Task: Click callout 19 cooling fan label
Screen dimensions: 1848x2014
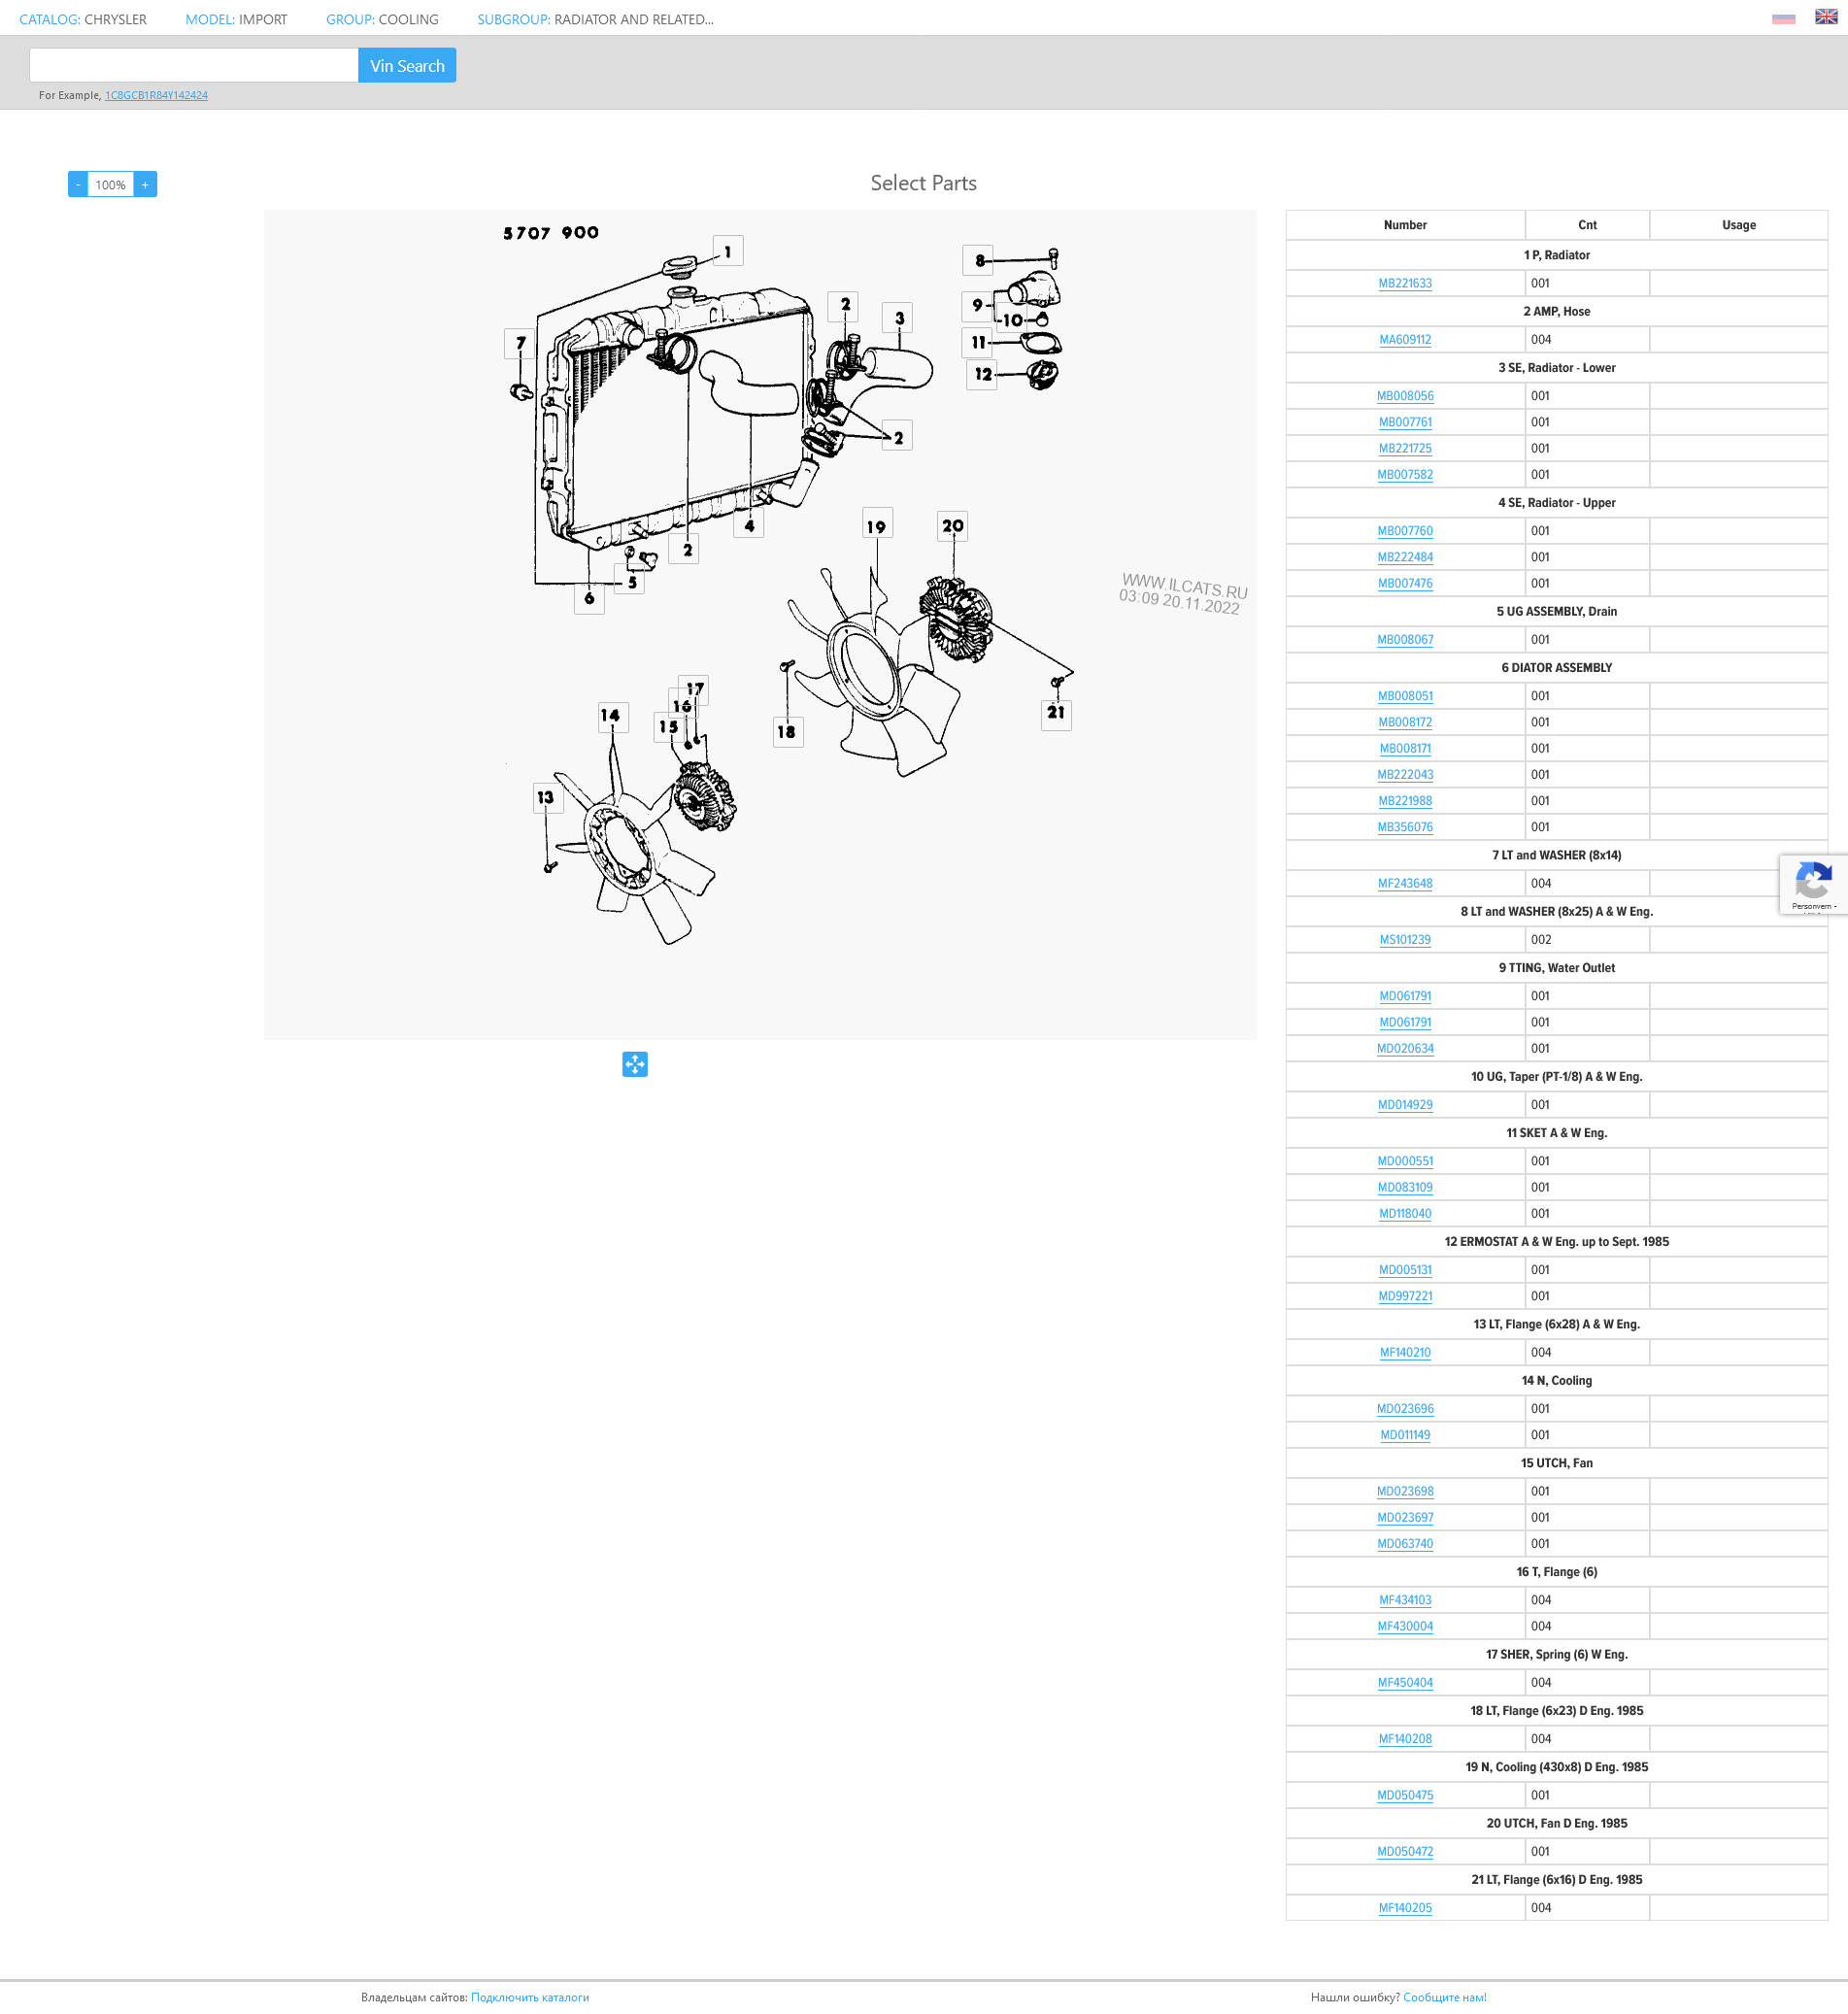Action: [876, 526]
